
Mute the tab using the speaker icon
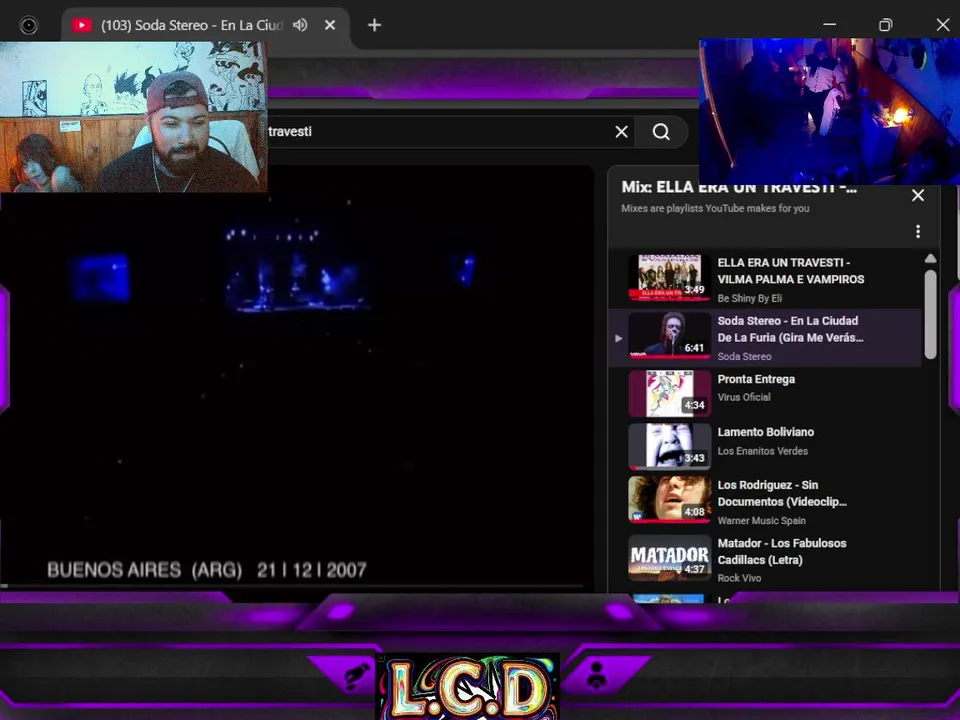click(300, 25)
